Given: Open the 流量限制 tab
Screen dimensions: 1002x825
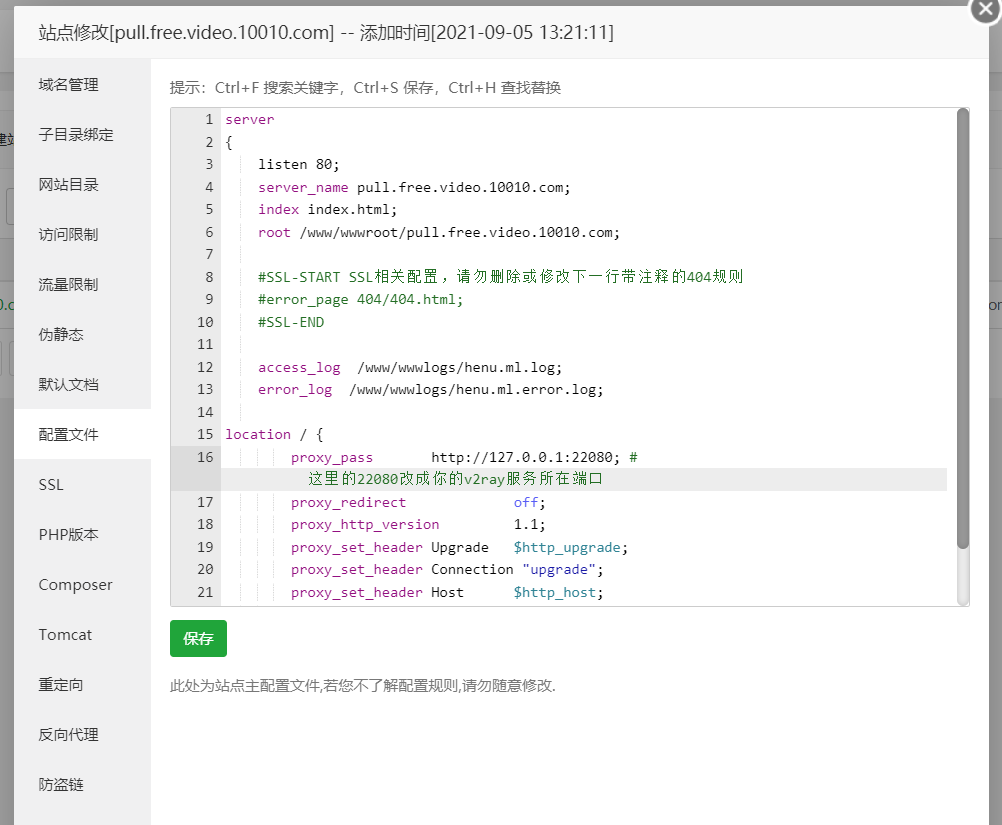Looking at the screenshot, I should [69, 285].
